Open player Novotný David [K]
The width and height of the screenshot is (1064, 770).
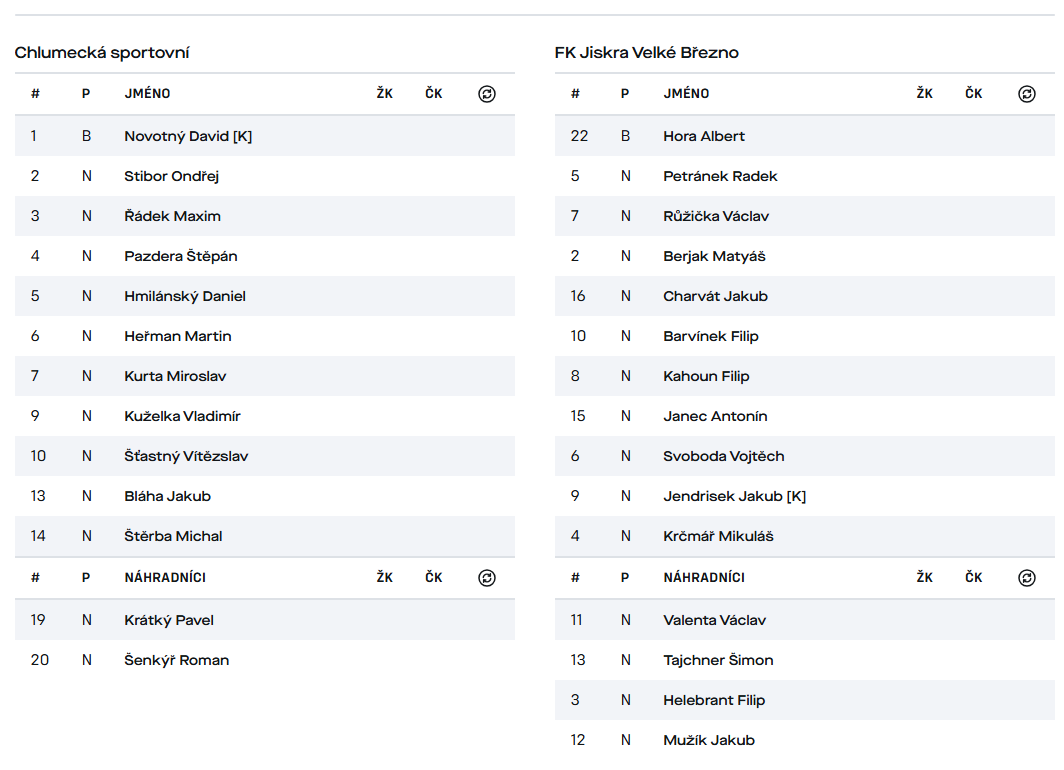pos(188,136)
